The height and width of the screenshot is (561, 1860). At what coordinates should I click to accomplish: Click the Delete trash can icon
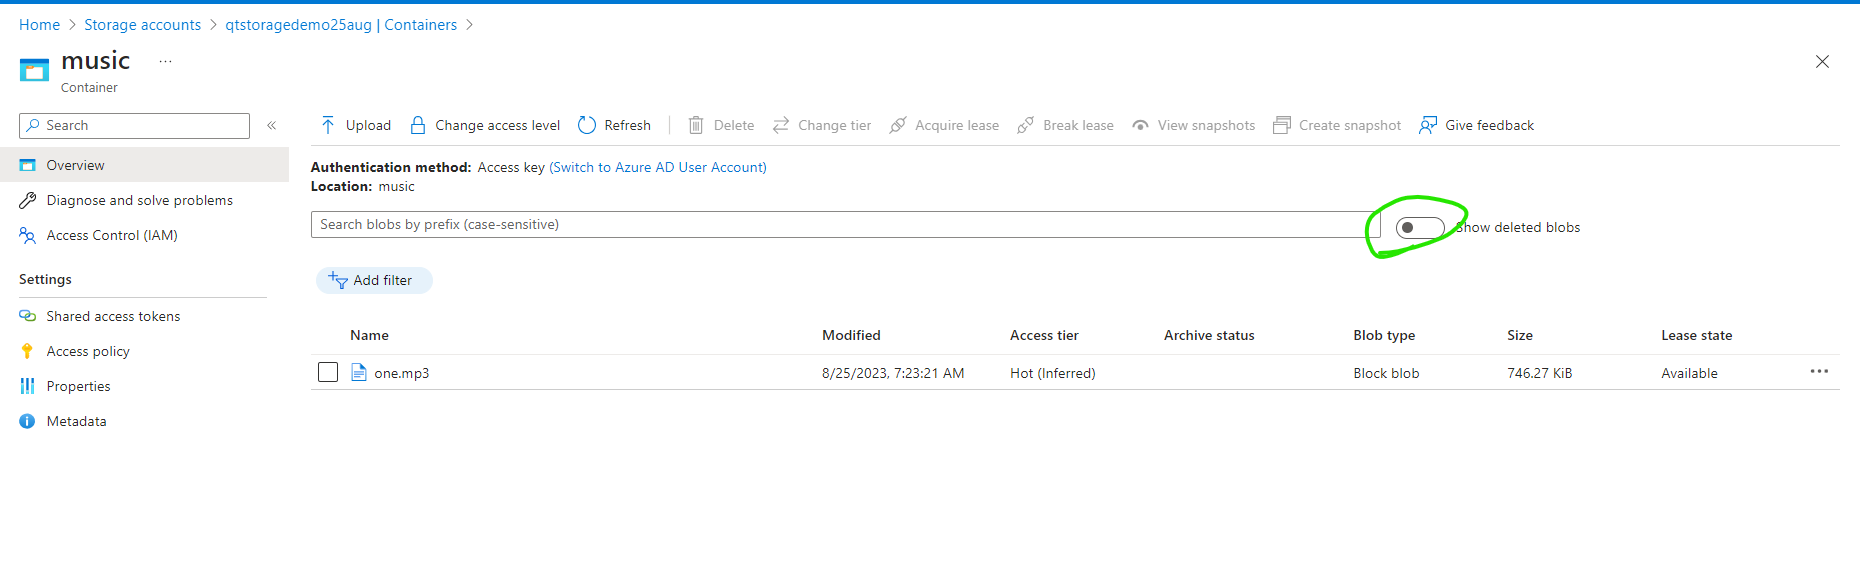tap(696, 125)
